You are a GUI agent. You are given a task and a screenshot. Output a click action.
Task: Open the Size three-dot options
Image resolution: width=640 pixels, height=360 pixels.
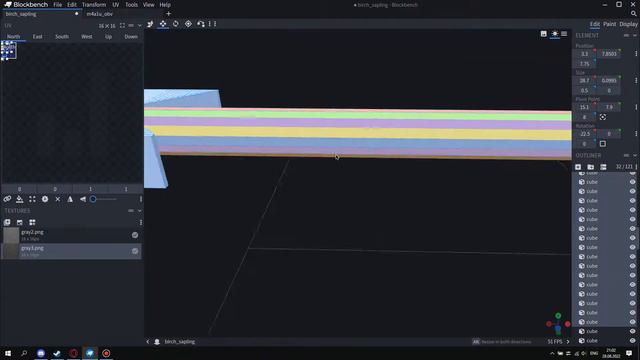pyautogui.click(x=636, y=80)
